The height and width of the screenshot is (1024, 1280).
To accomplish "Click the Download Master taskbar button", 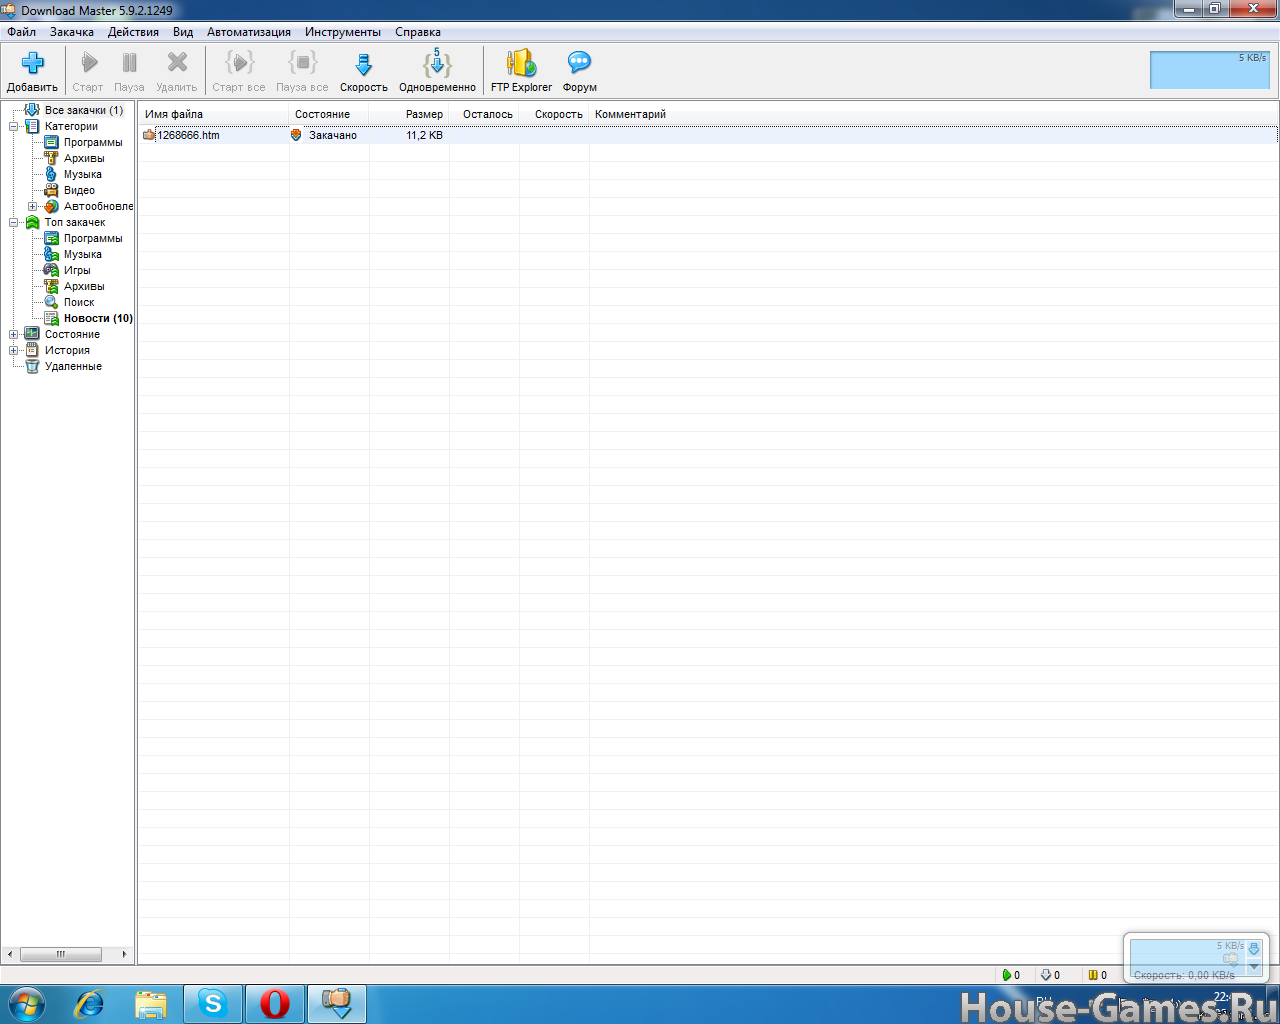I will point(337,1004).
